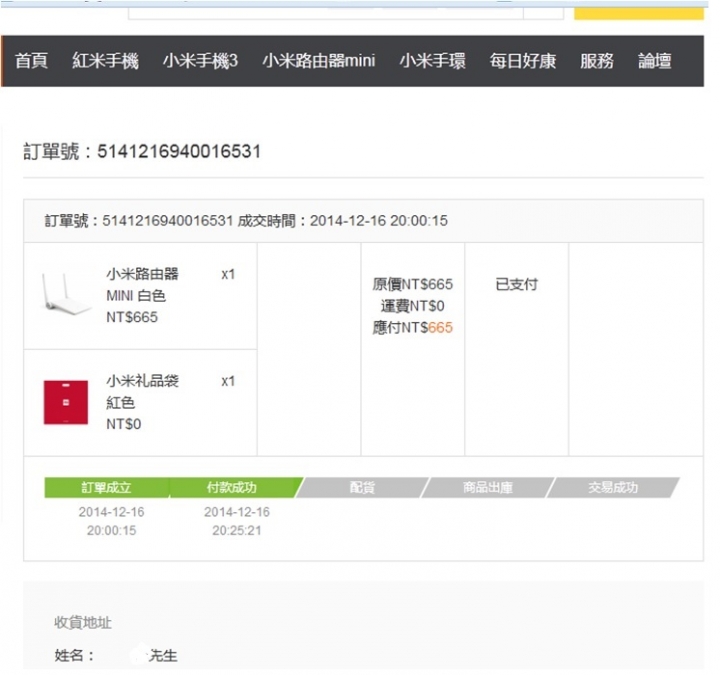The height and width of the screenshot is (675, 720).
Task: Click the 應付NT$665 amount due
Action: (x=412, y=328)
